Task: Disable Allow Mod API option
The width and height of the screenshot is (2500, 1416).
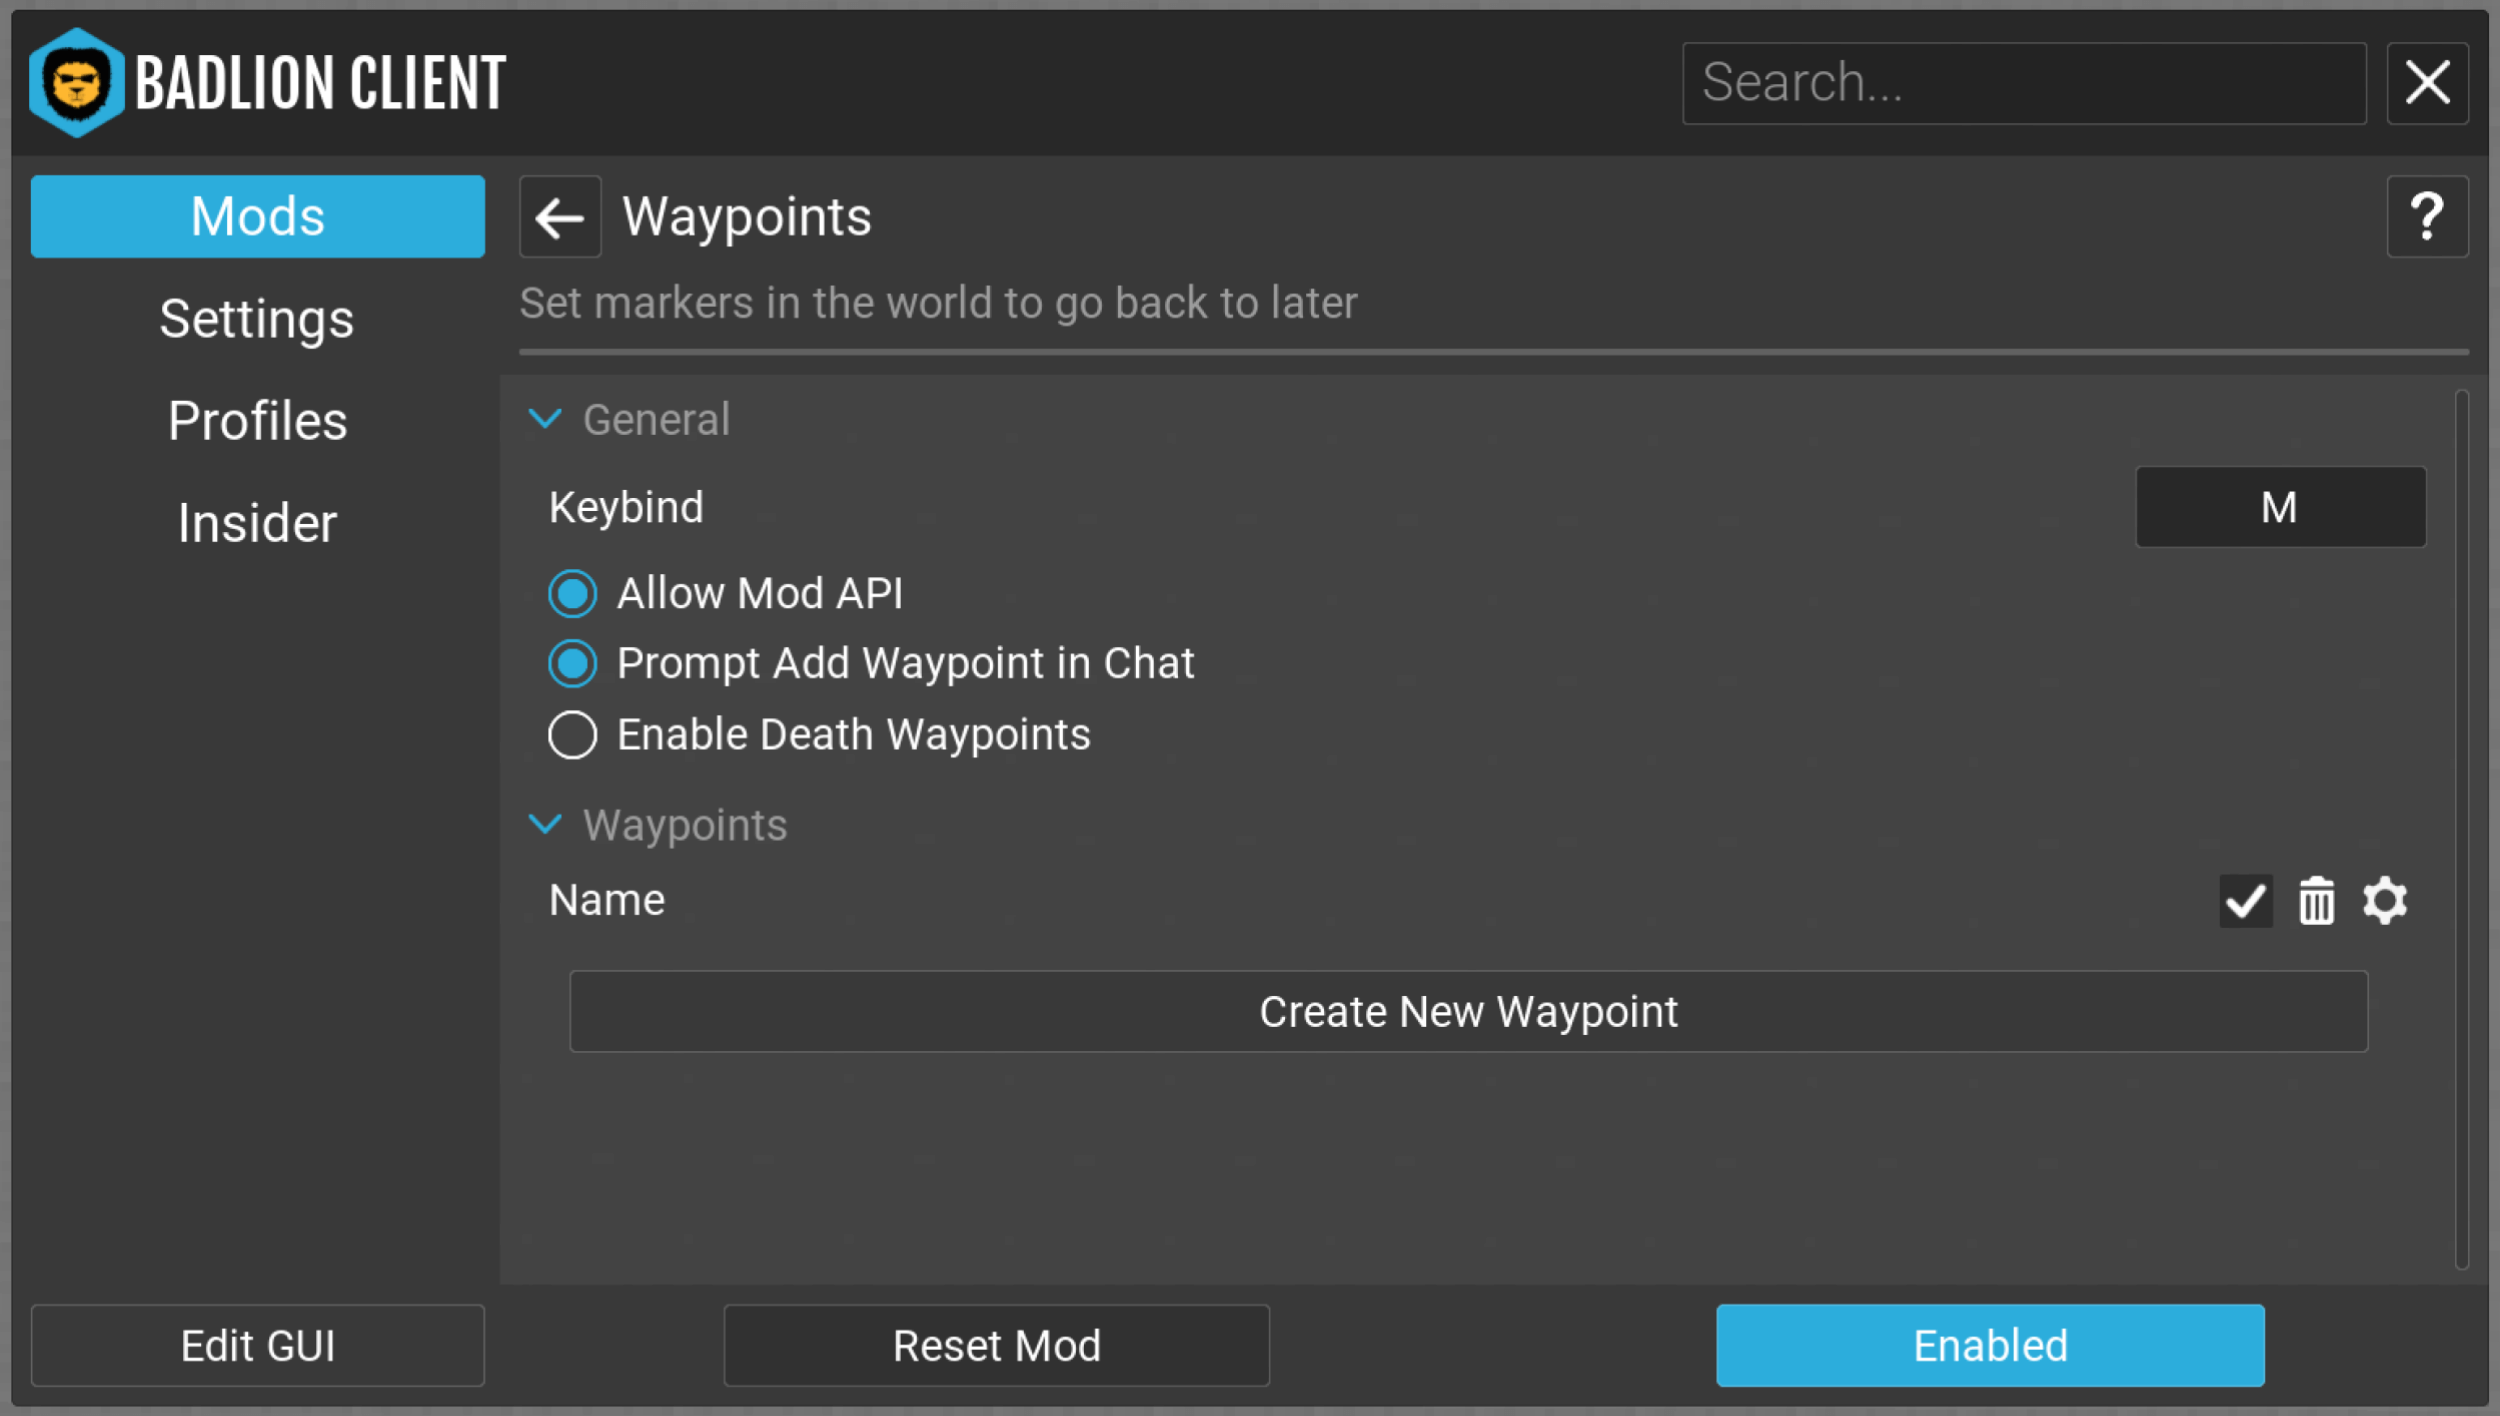Action: pos(572,593)
